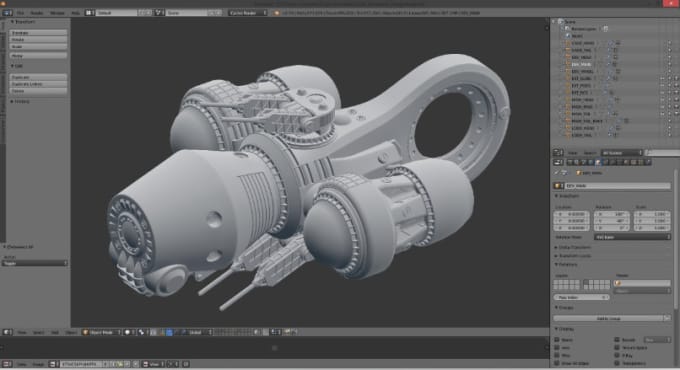Click the OpenGL render animation icon

click(x=294, y=332)
